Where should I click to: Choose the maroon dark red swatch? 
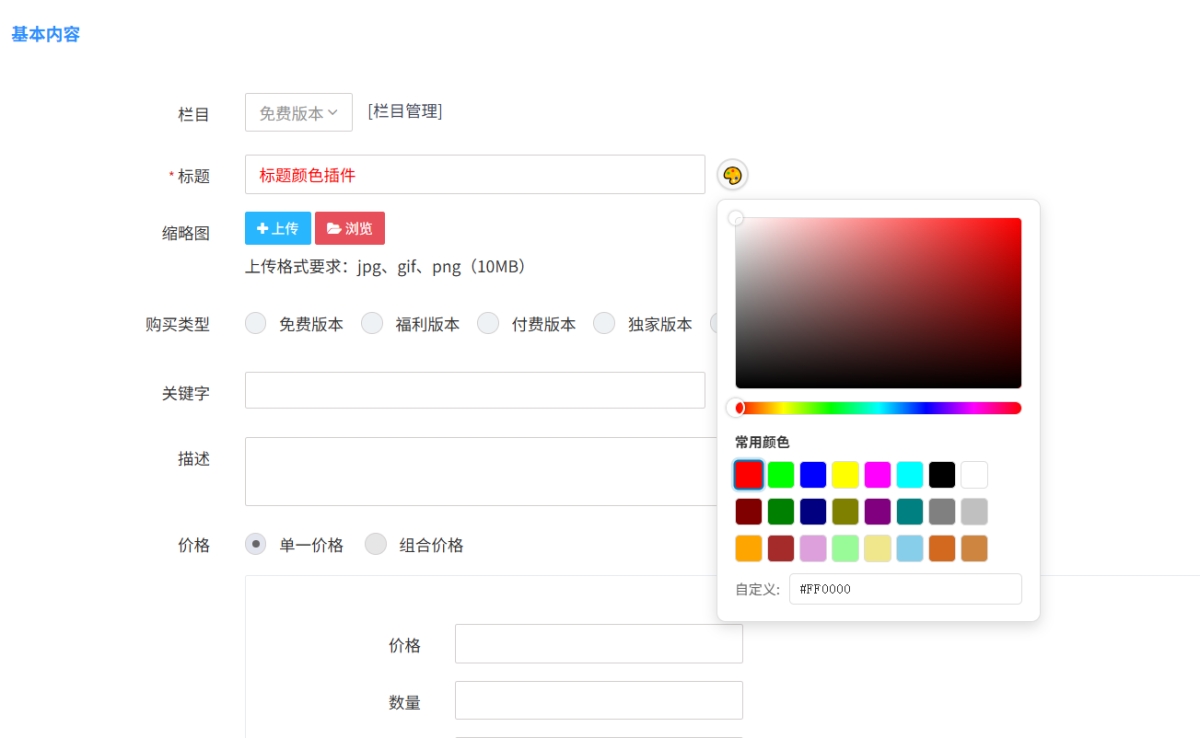[749, 511]
